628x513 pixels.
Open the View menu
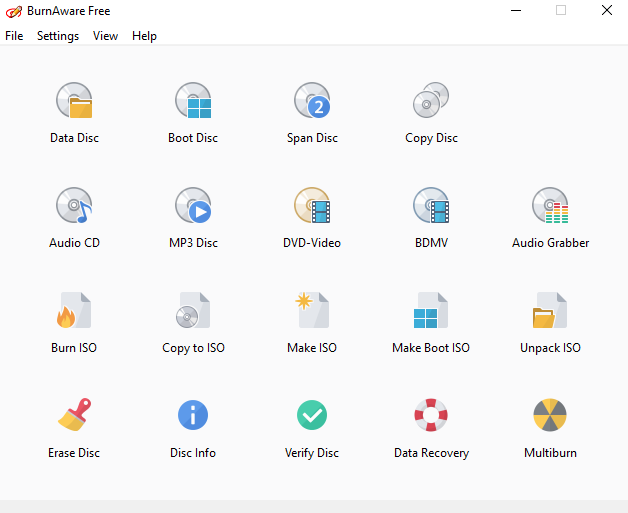(x=105, y=36)
